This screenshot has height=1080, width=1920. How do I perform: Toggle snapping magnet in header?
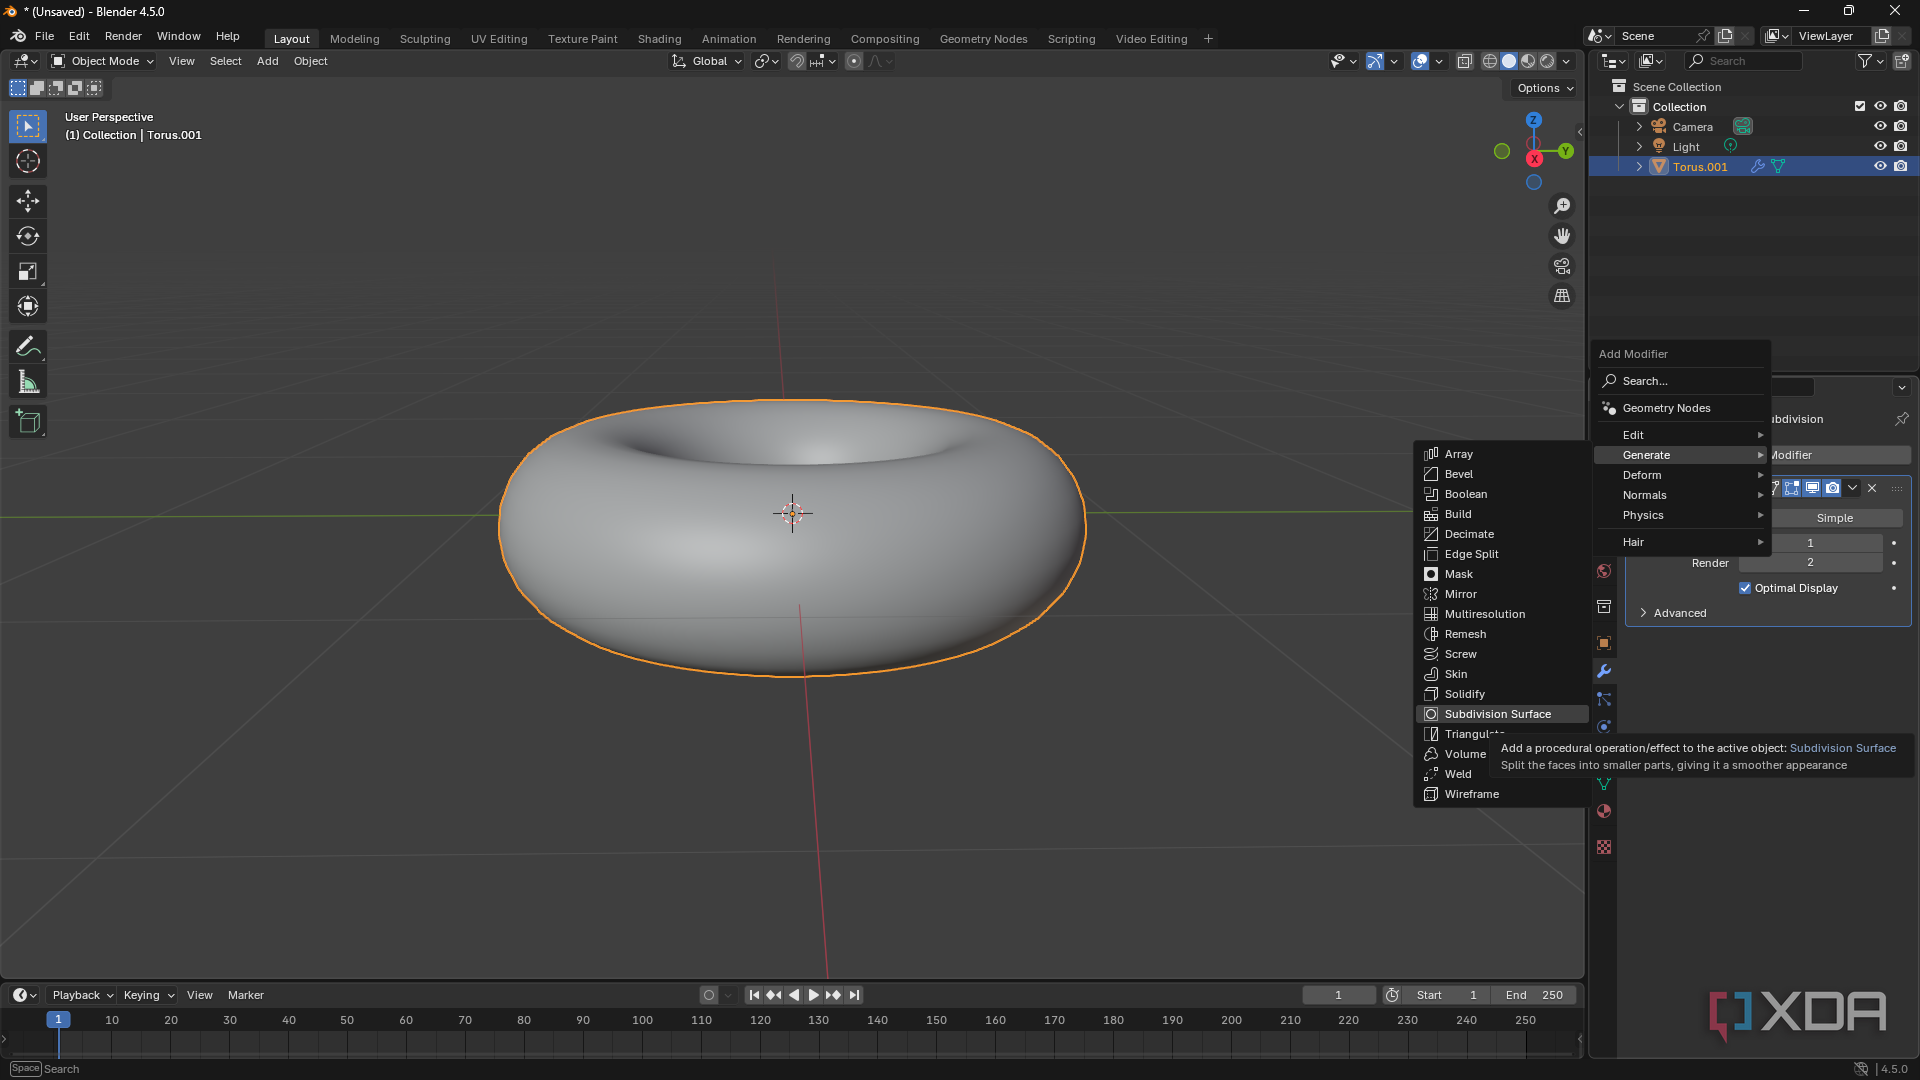click(x=796, y=61)
